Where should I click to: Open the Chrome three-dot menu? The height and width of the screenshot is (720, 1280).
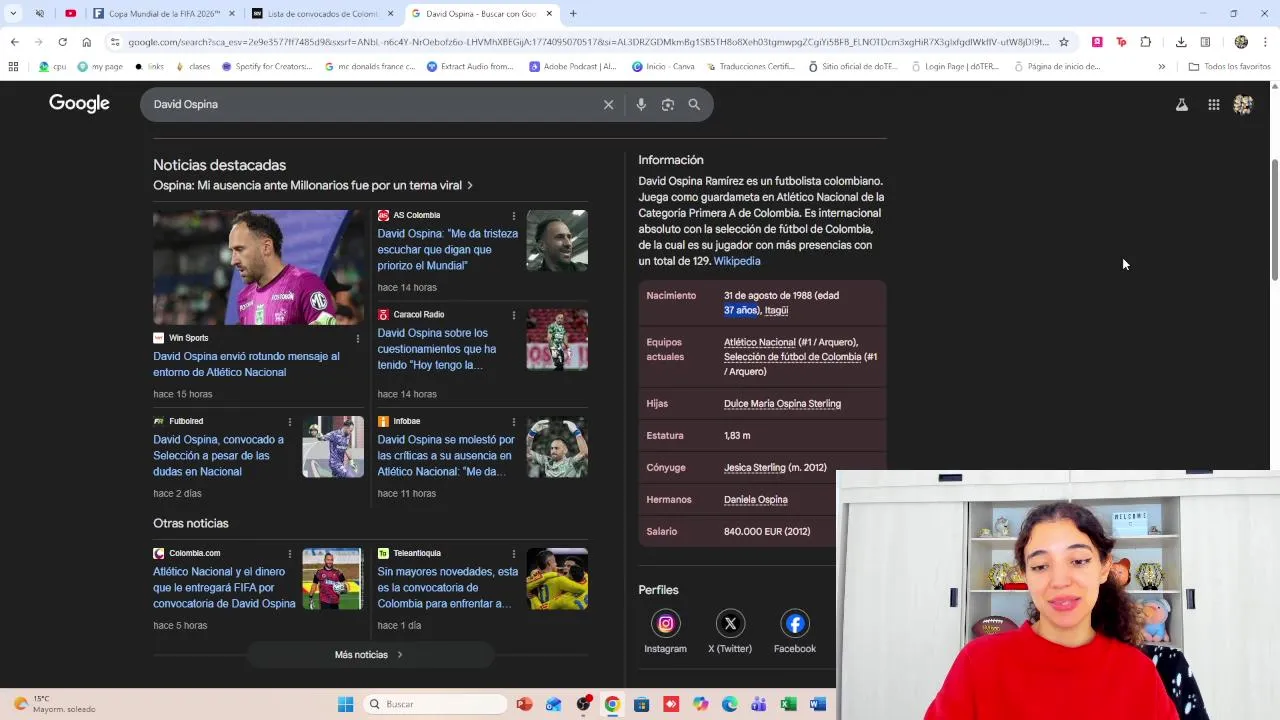click(1266, 42)
